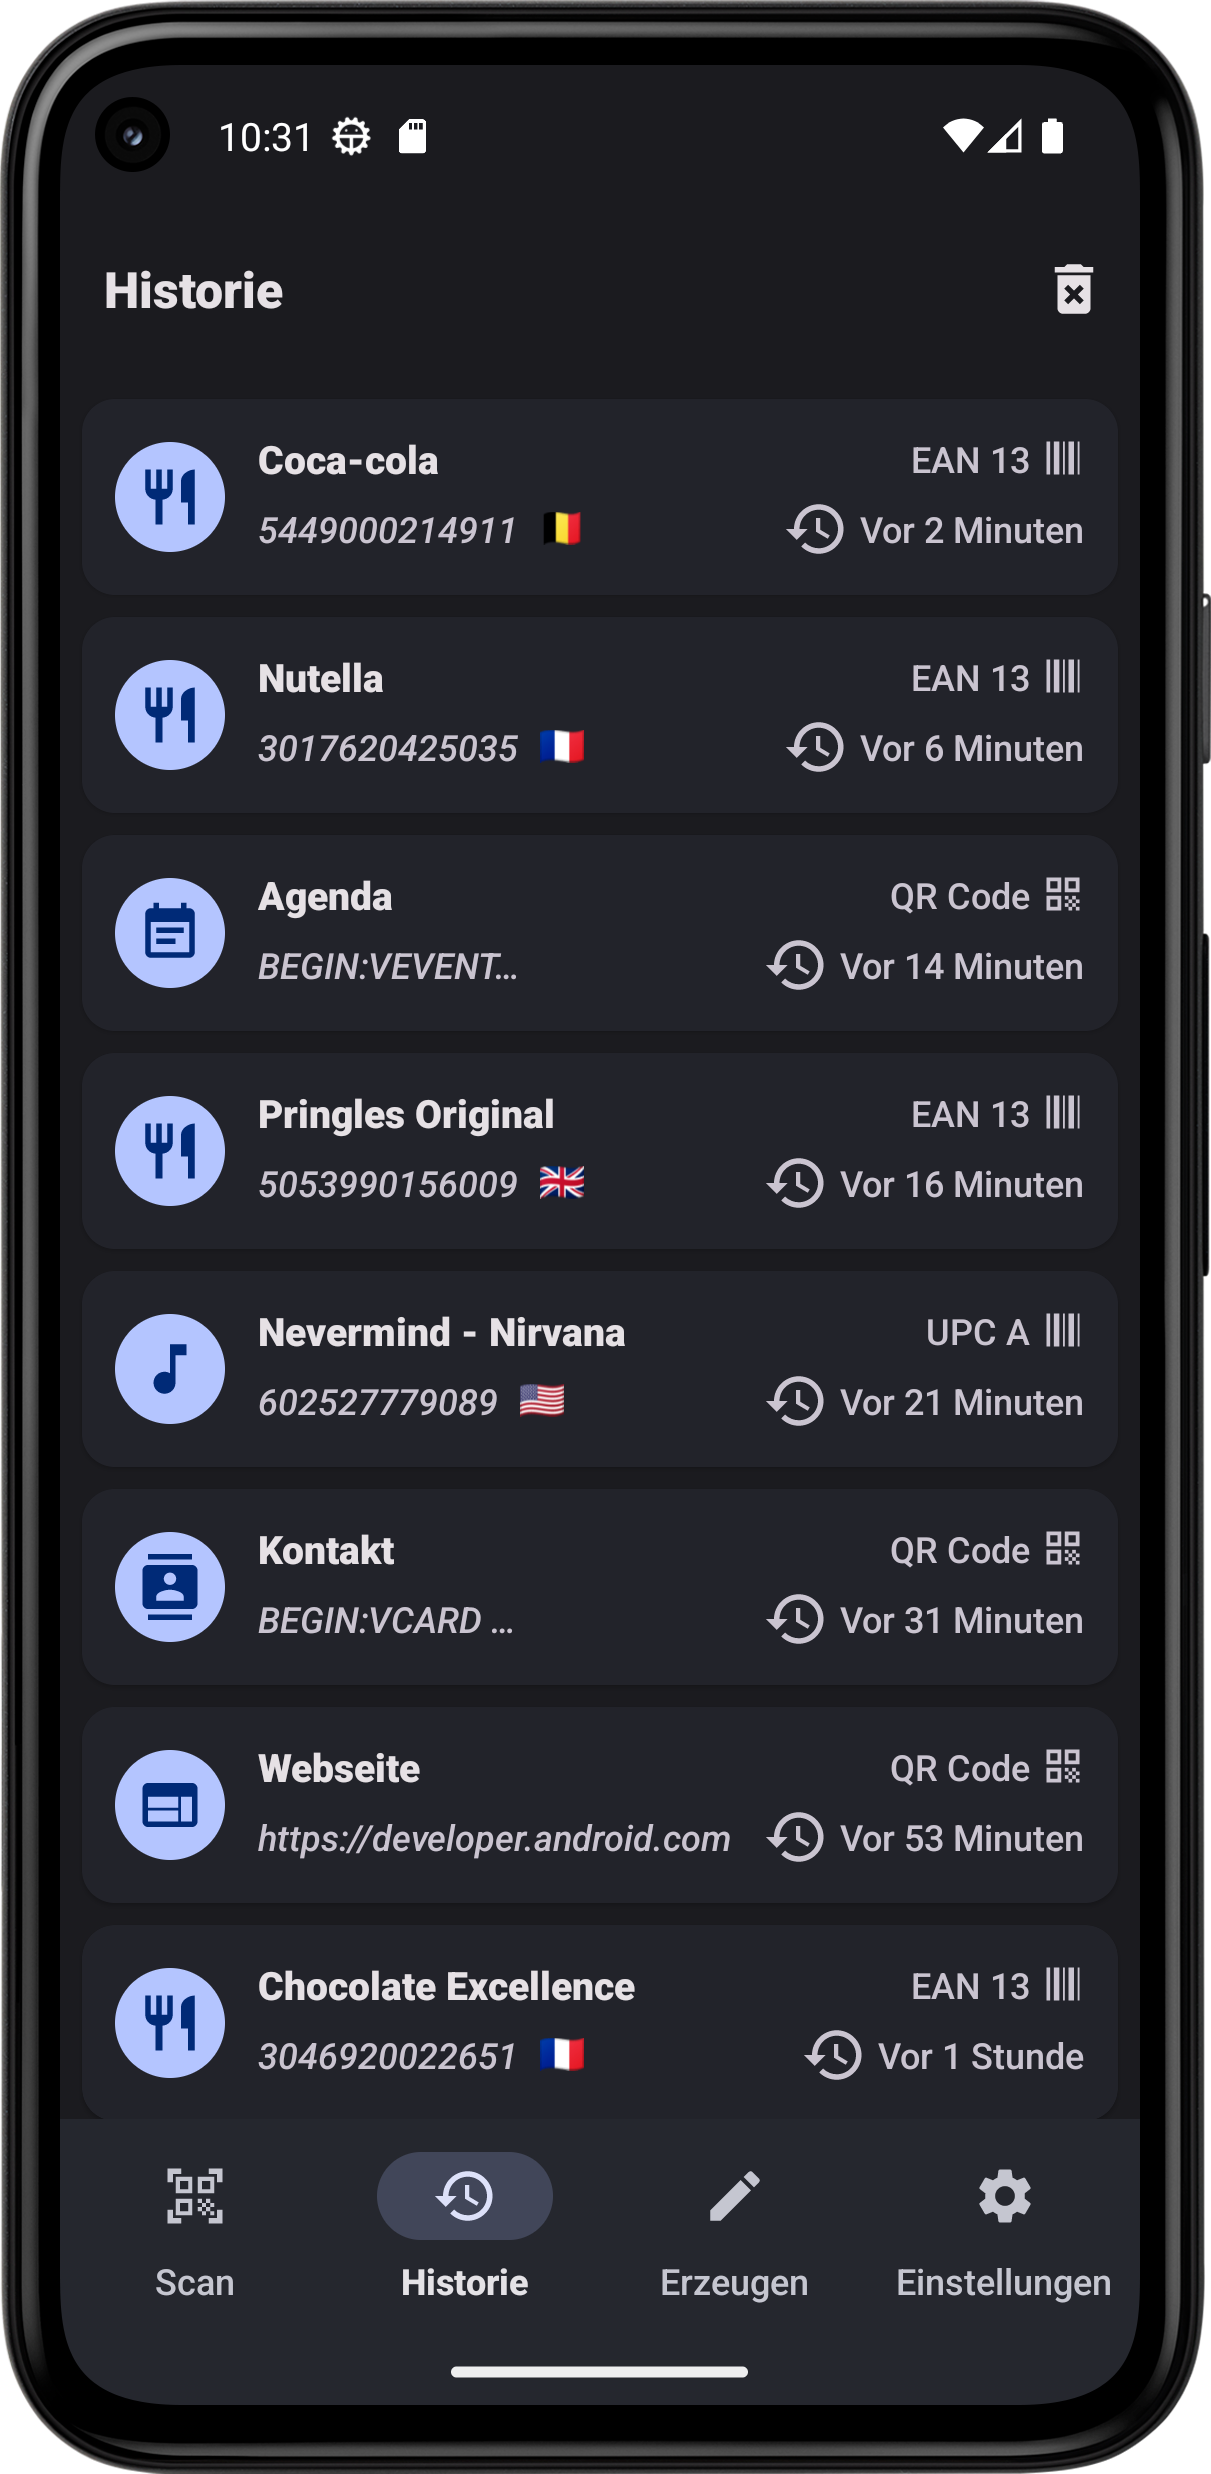This screenshot has height=2474, width=1211.
Task: Tap the UK flag on Pringles entry
Action: (x=562, y=1183)
